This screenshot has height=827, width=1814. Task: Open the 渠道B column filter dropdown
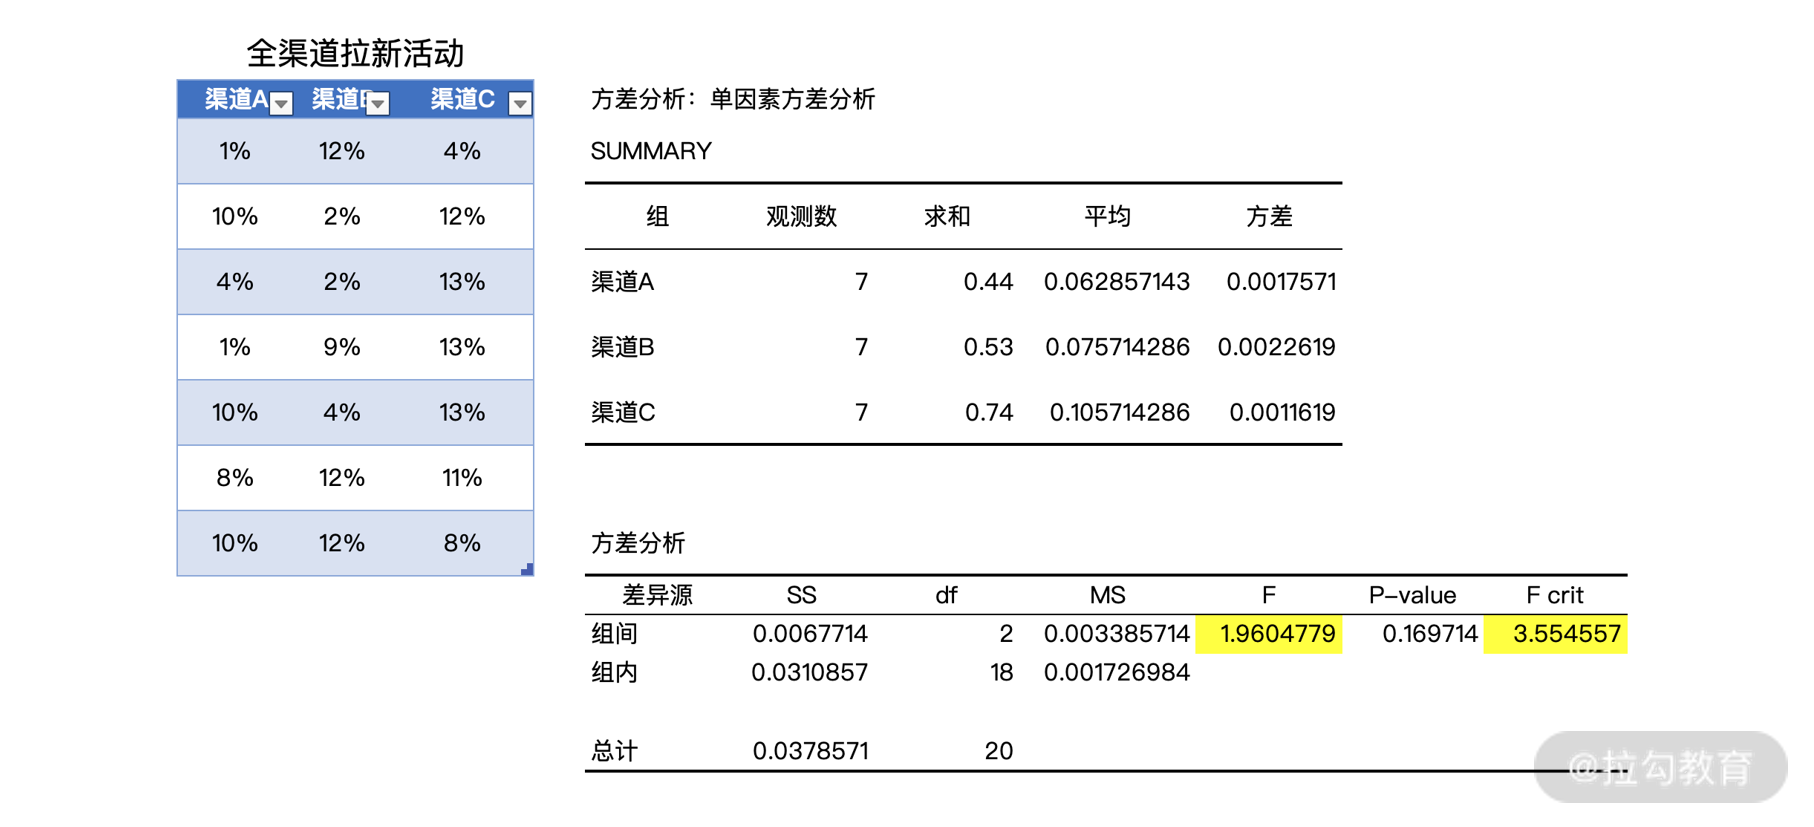[378, 103]
